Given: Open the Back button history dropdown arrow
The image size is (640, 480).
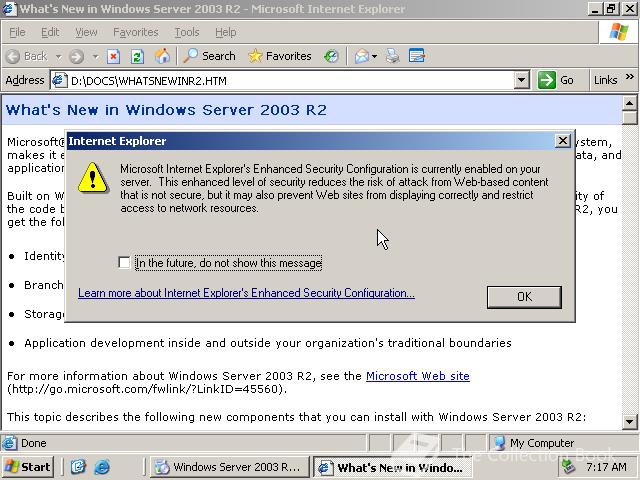Looking at the screenshot, I should (x=58, y=56).
